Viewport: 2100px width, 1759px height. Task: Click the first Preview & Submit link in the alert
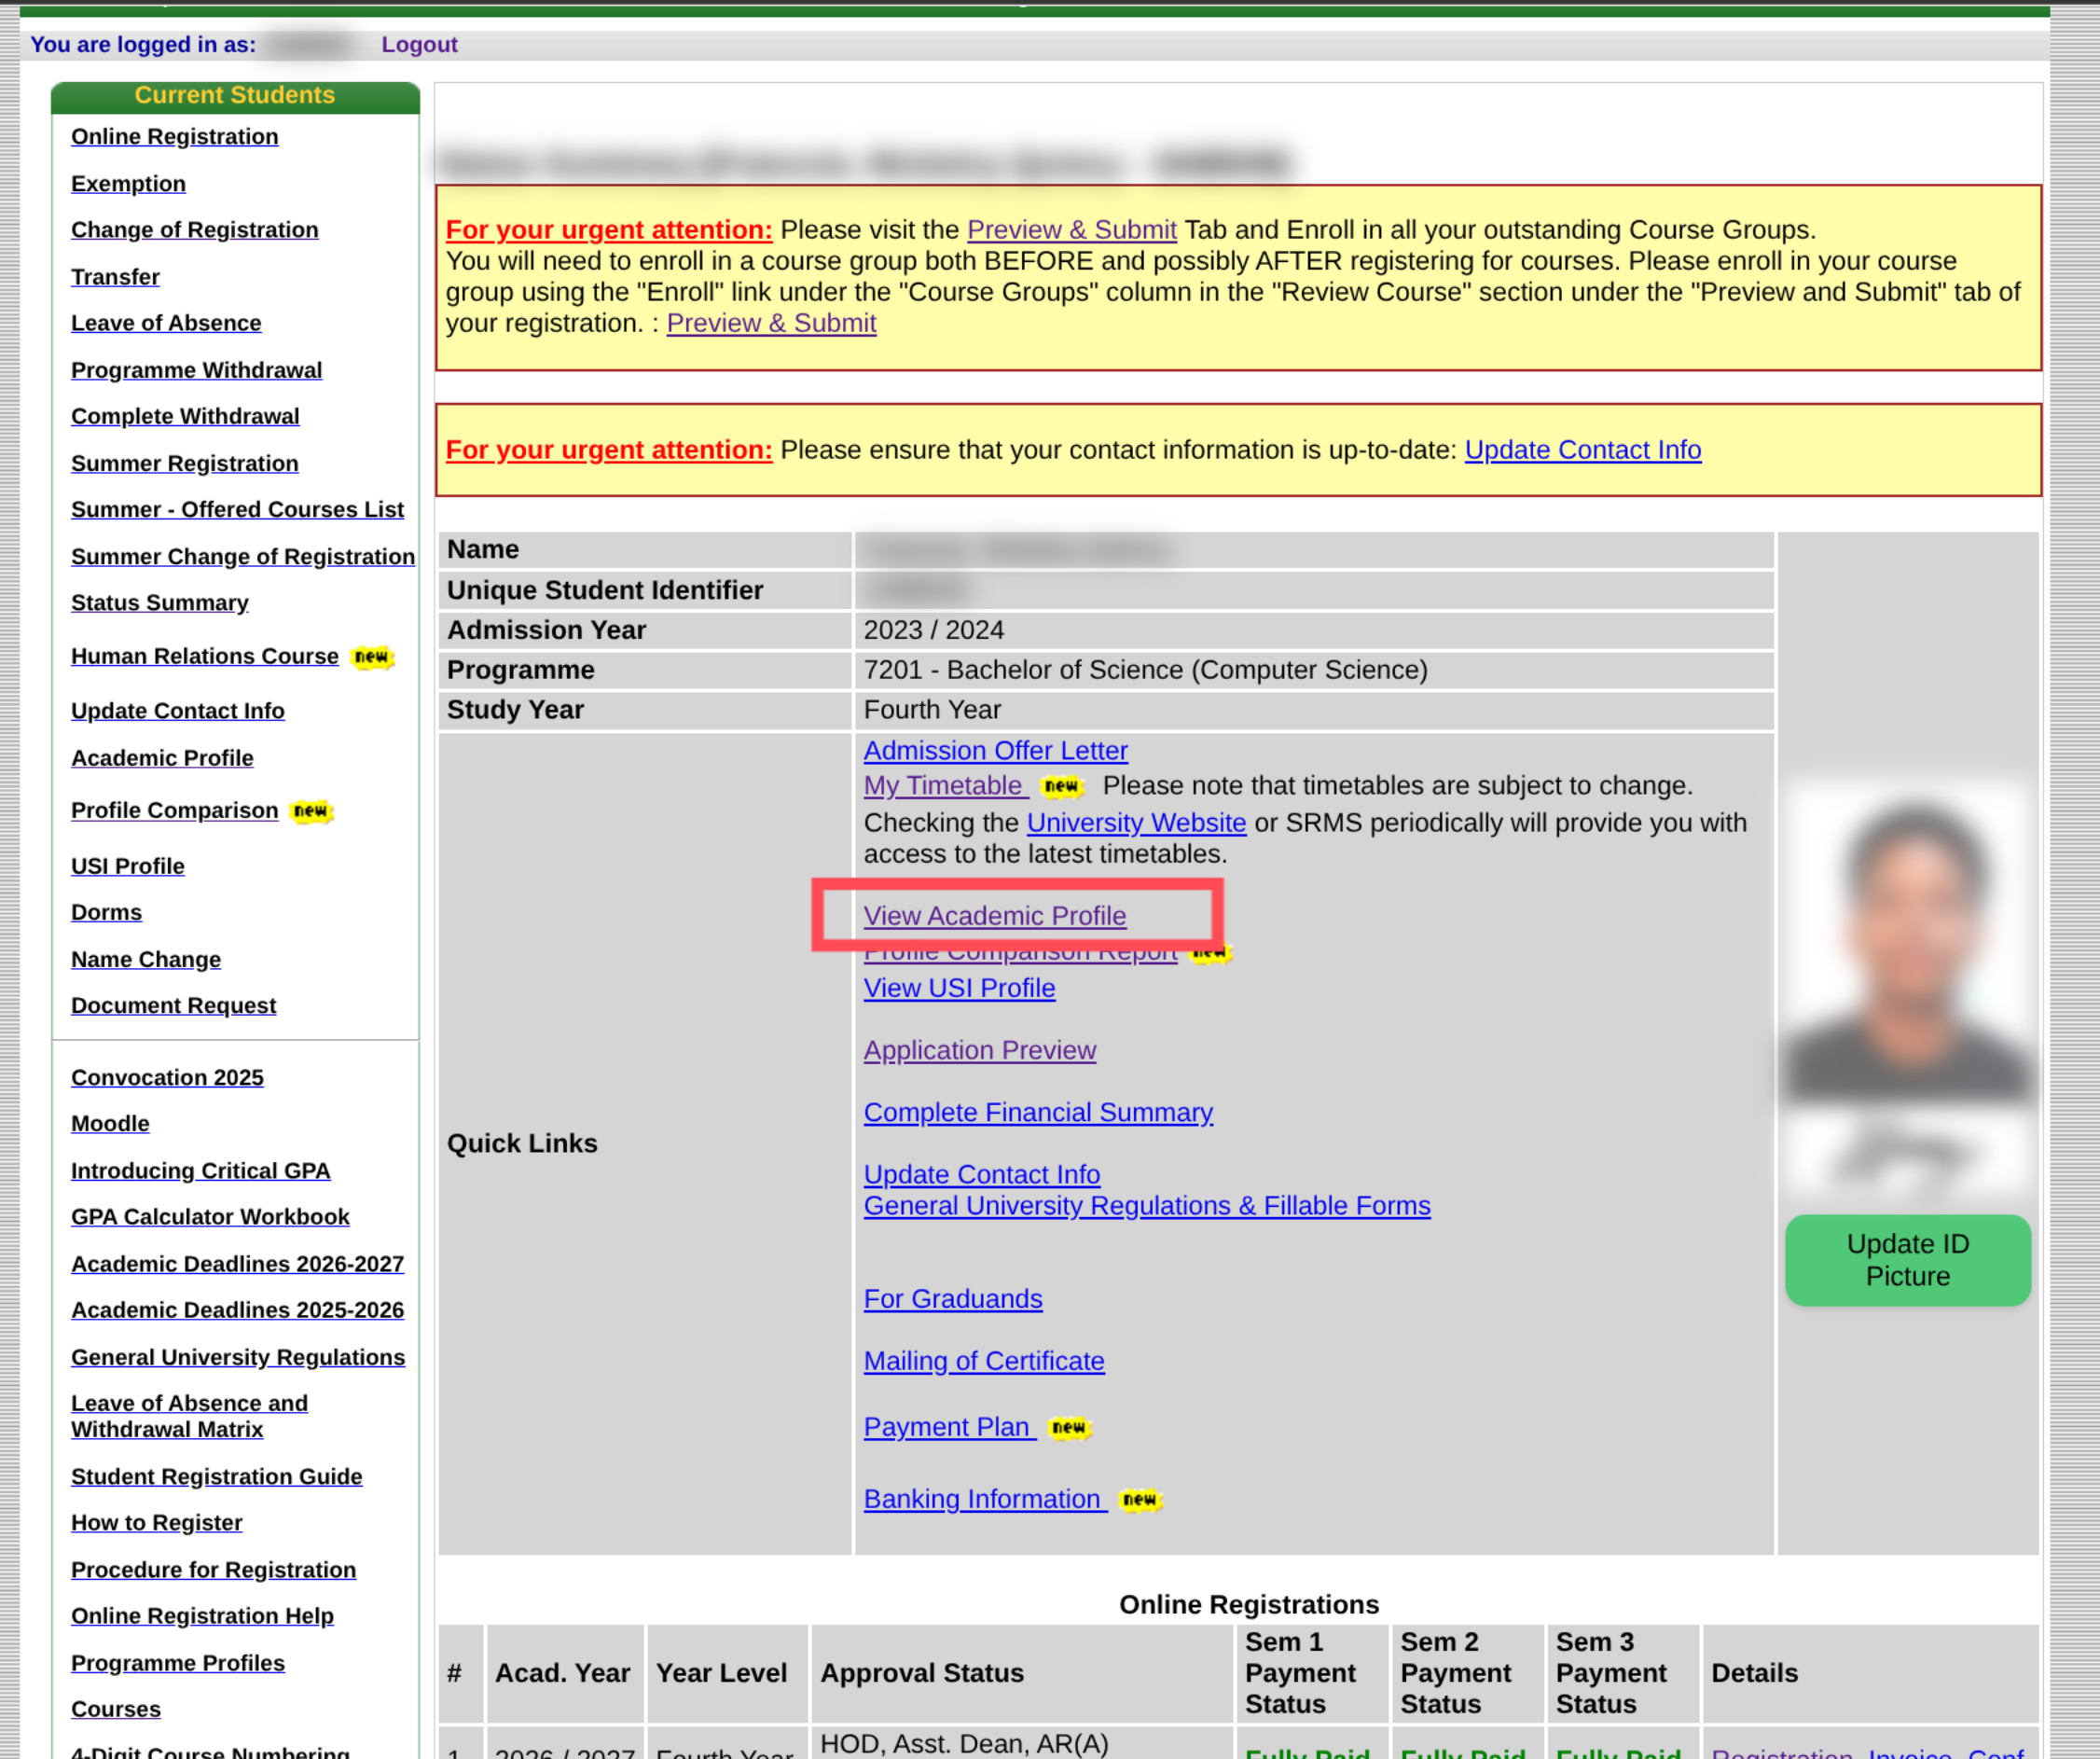pos(1071,229)
